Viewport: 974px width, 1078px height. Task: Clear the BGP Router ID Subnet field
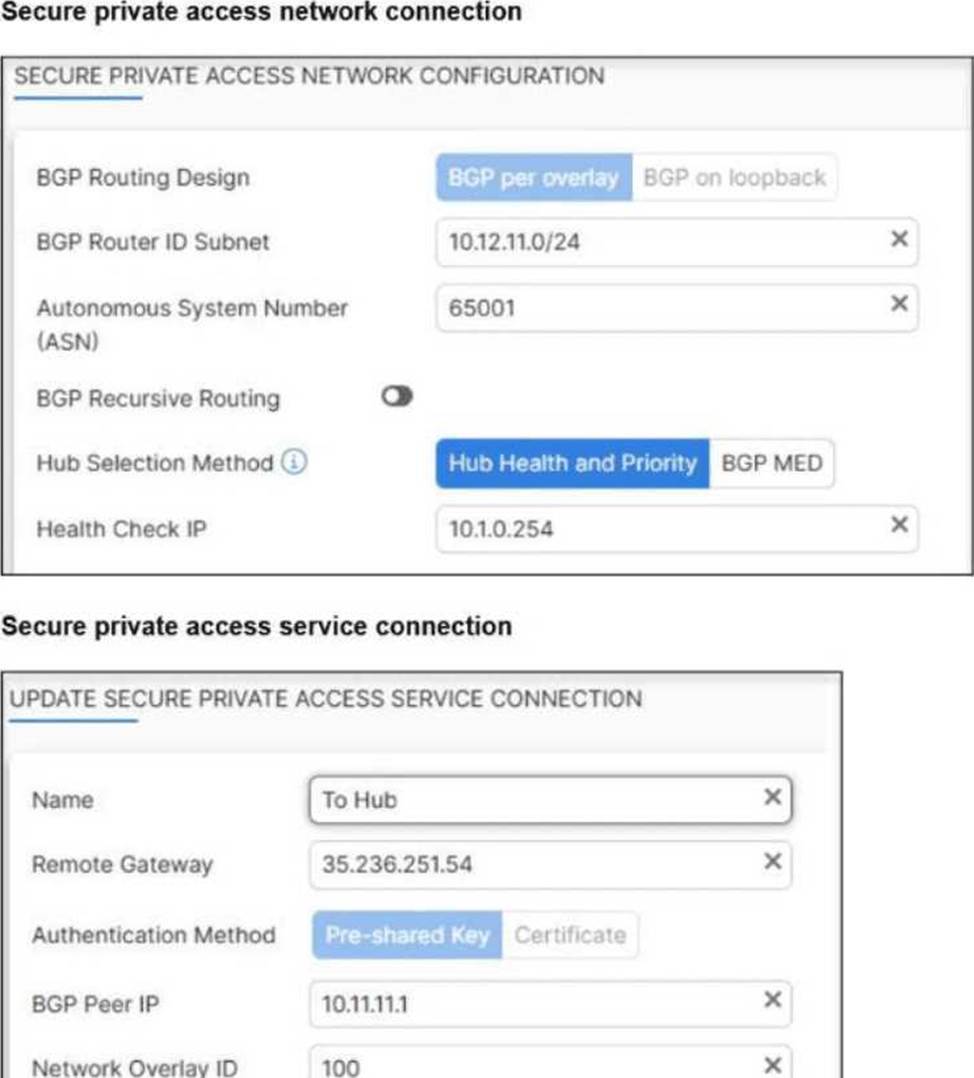[899, 240]
